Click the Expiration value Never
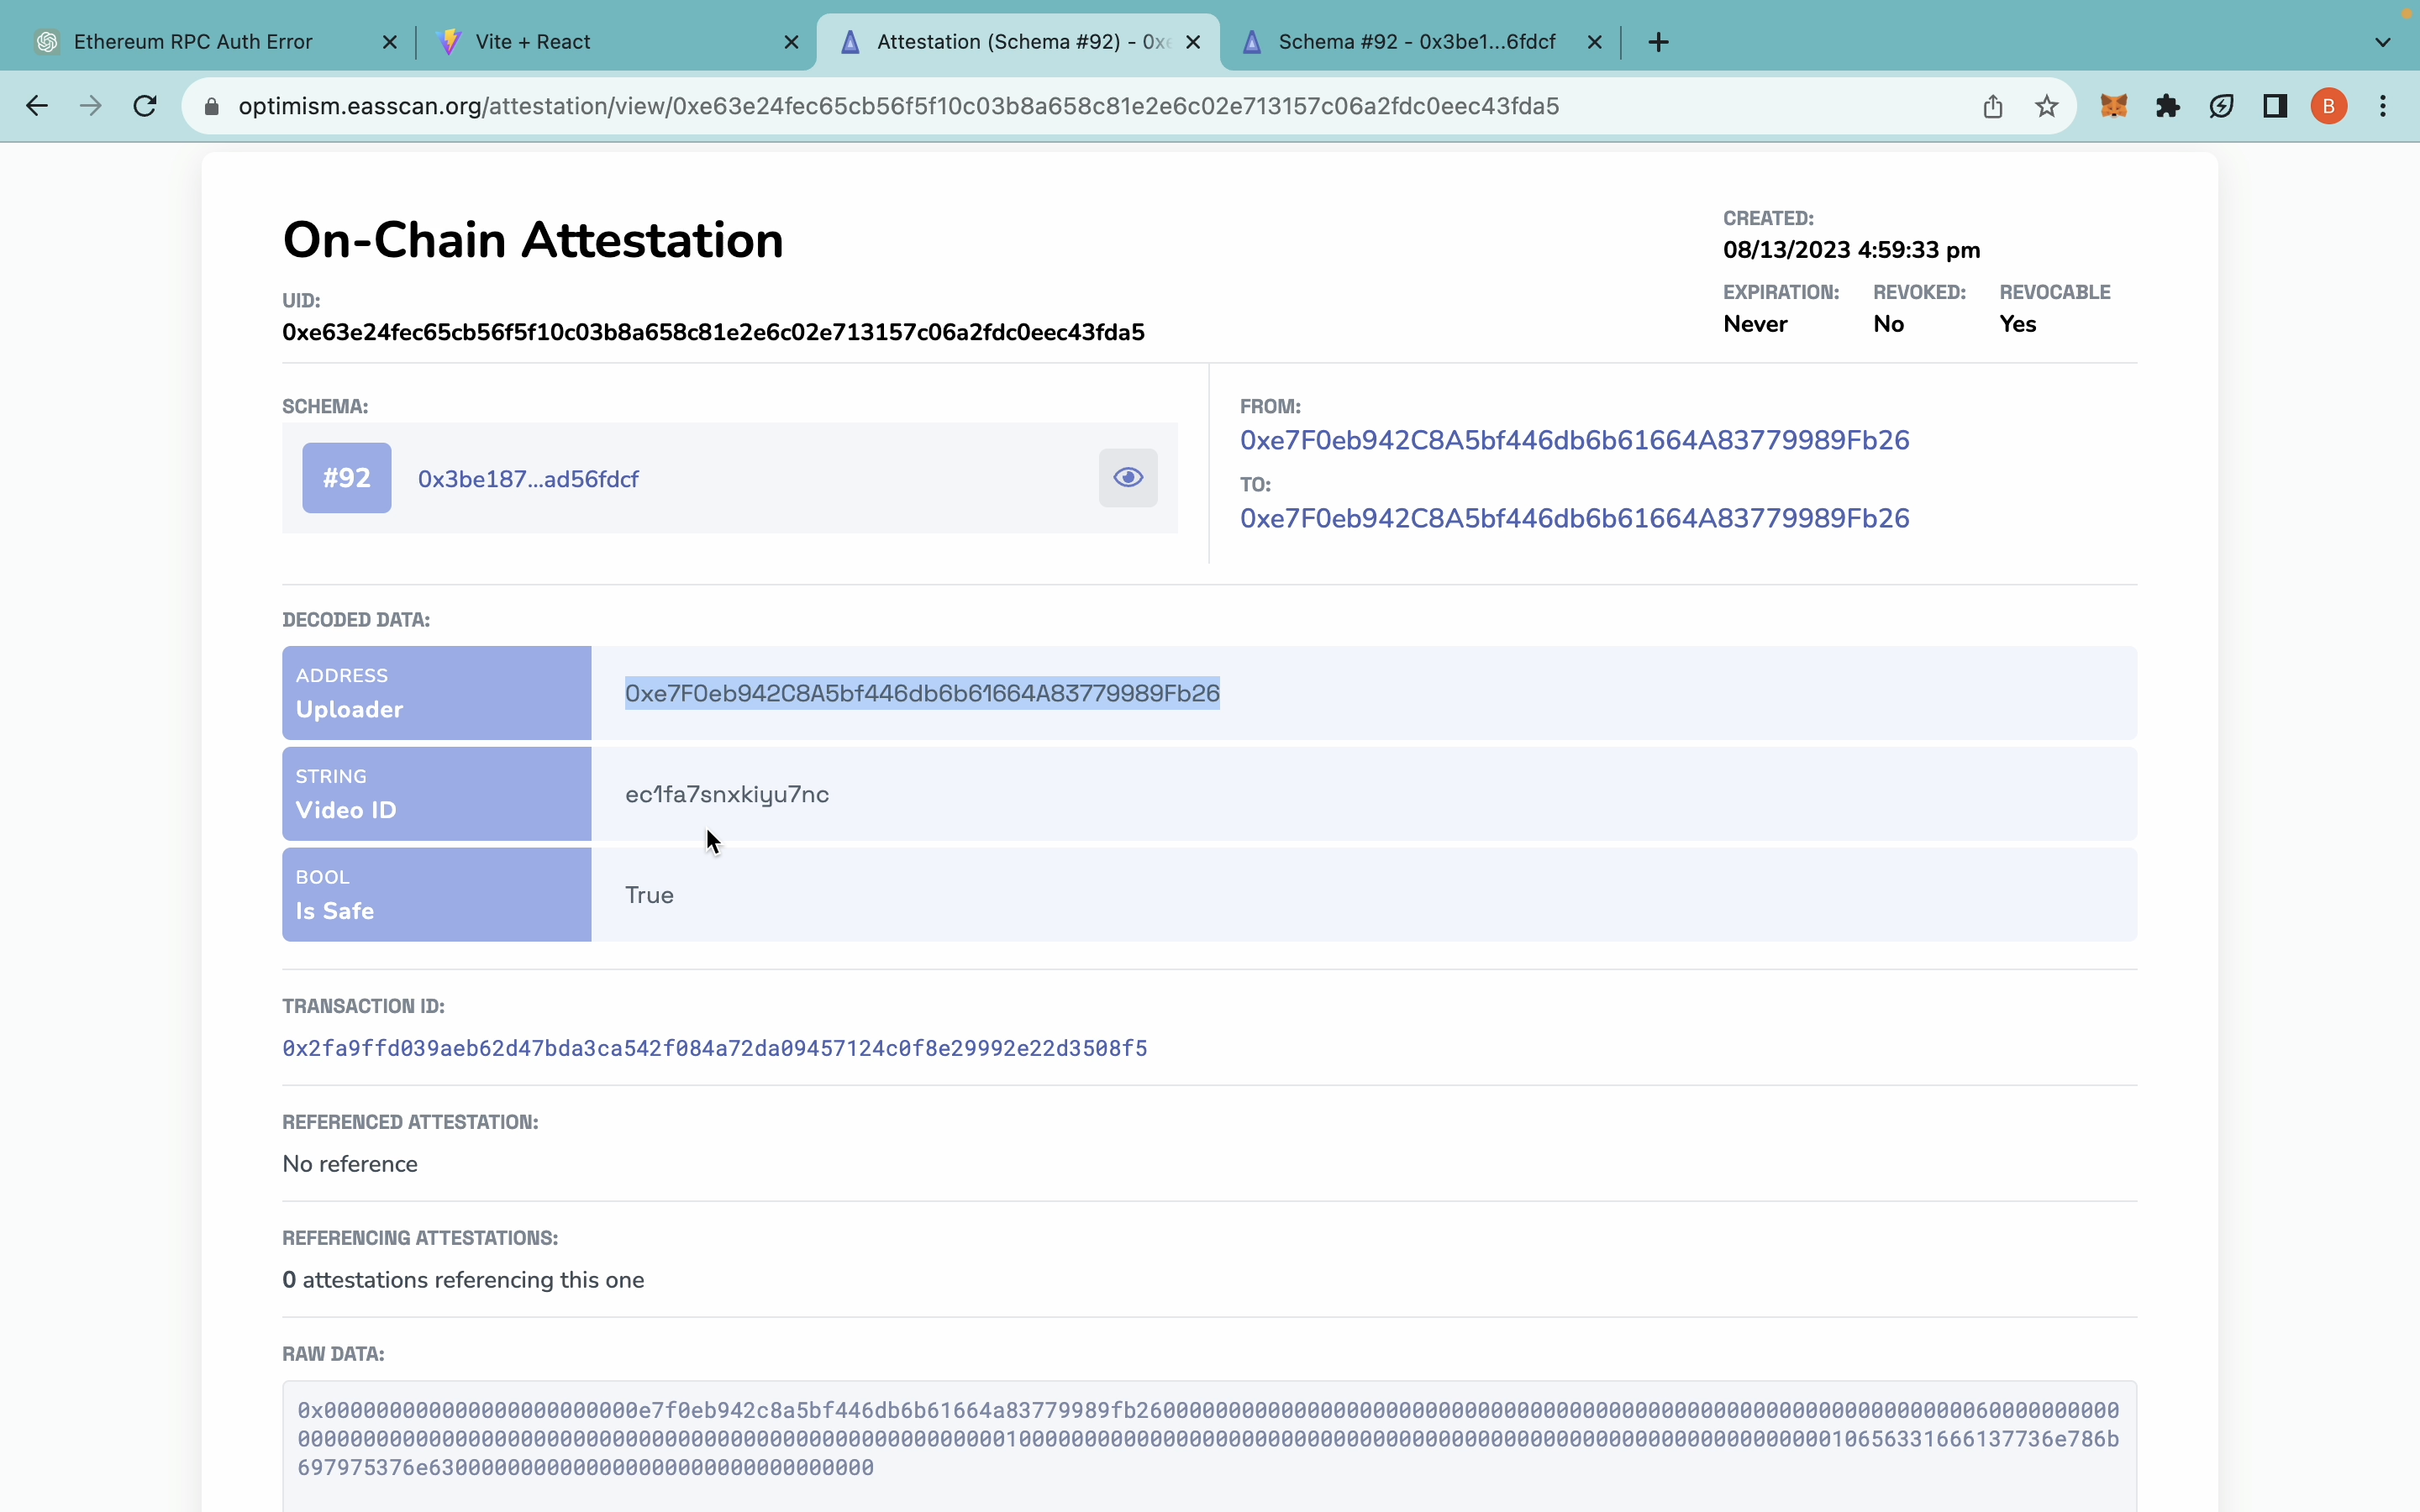The height and width of the screenshot is (1512, 2420). tap(1755, 324)
